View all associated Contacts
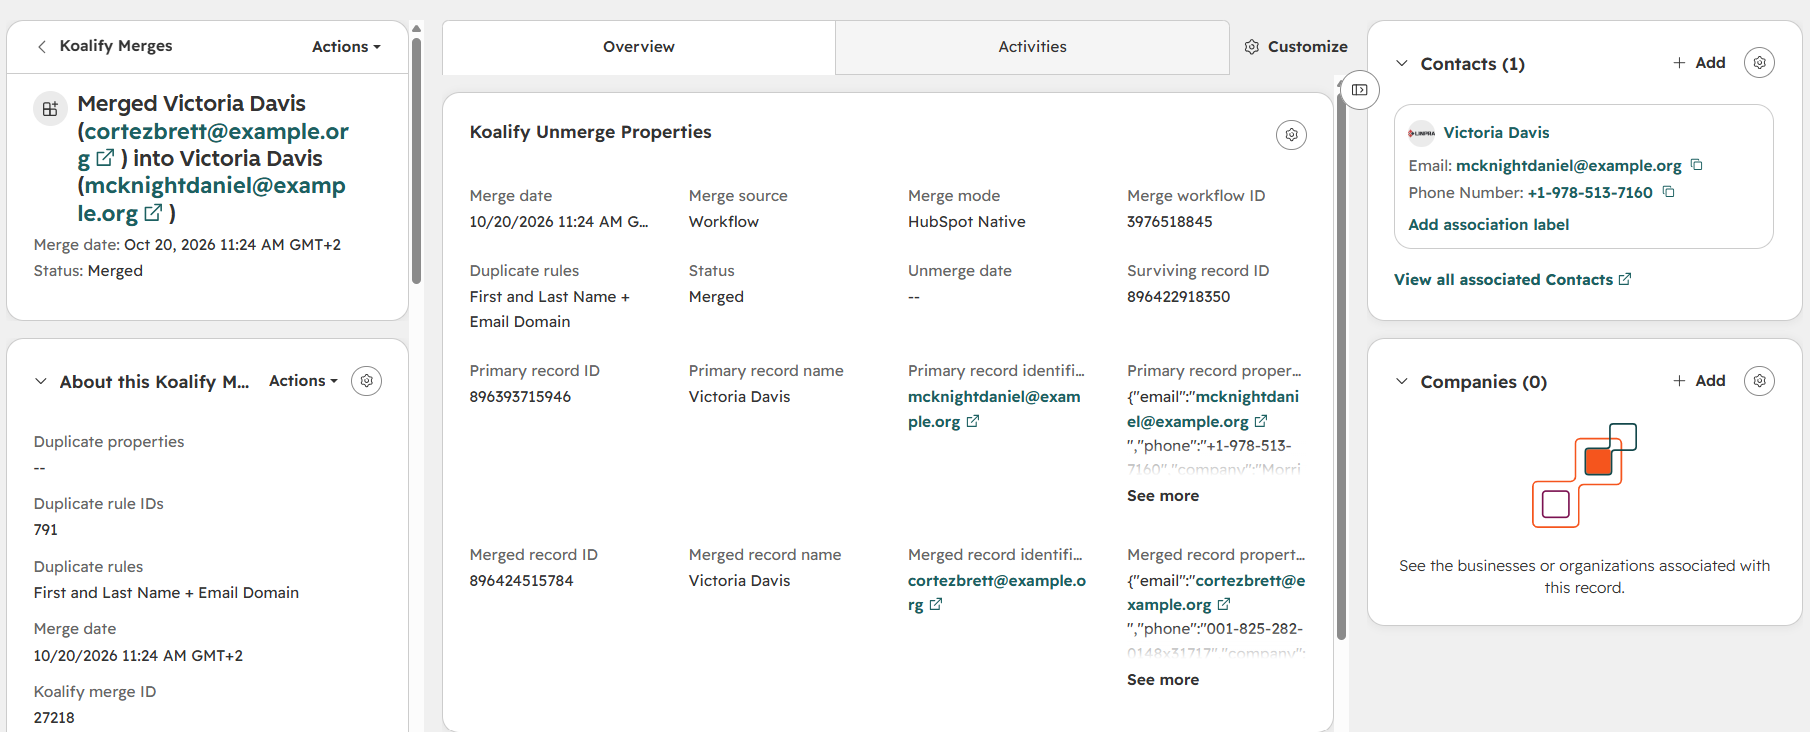Image resolution: width=1810 pixels, height=732 pixels. point(1512,280)
